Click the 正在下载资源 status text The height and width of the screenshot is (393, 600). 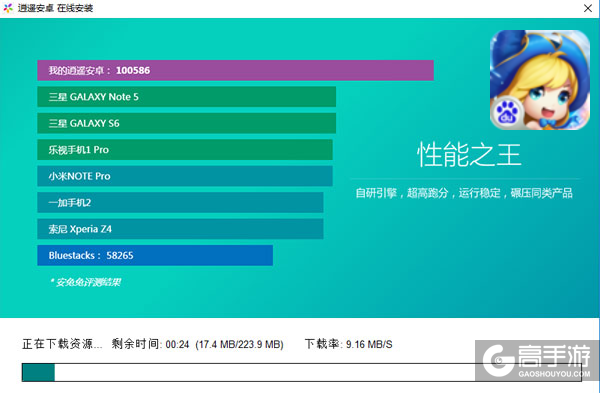(x=62, y=344)
